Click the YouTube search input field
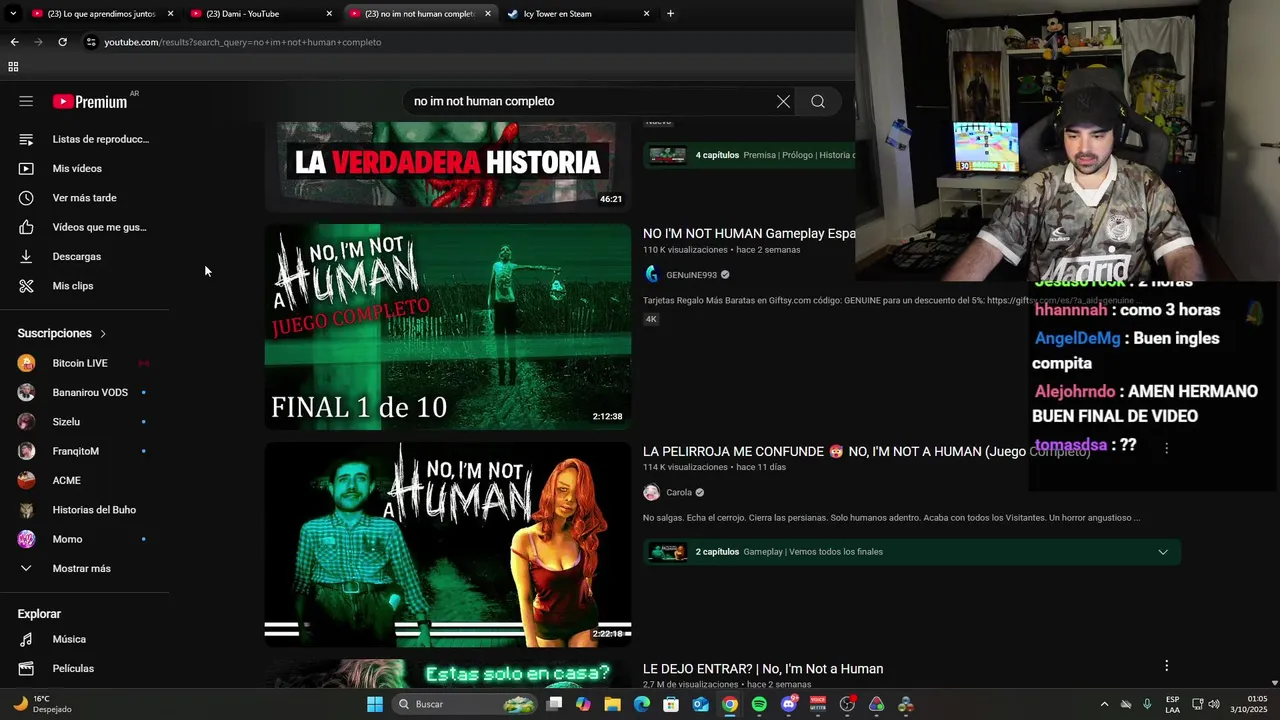The image size is (1280, 720). [x=590, y=101]
